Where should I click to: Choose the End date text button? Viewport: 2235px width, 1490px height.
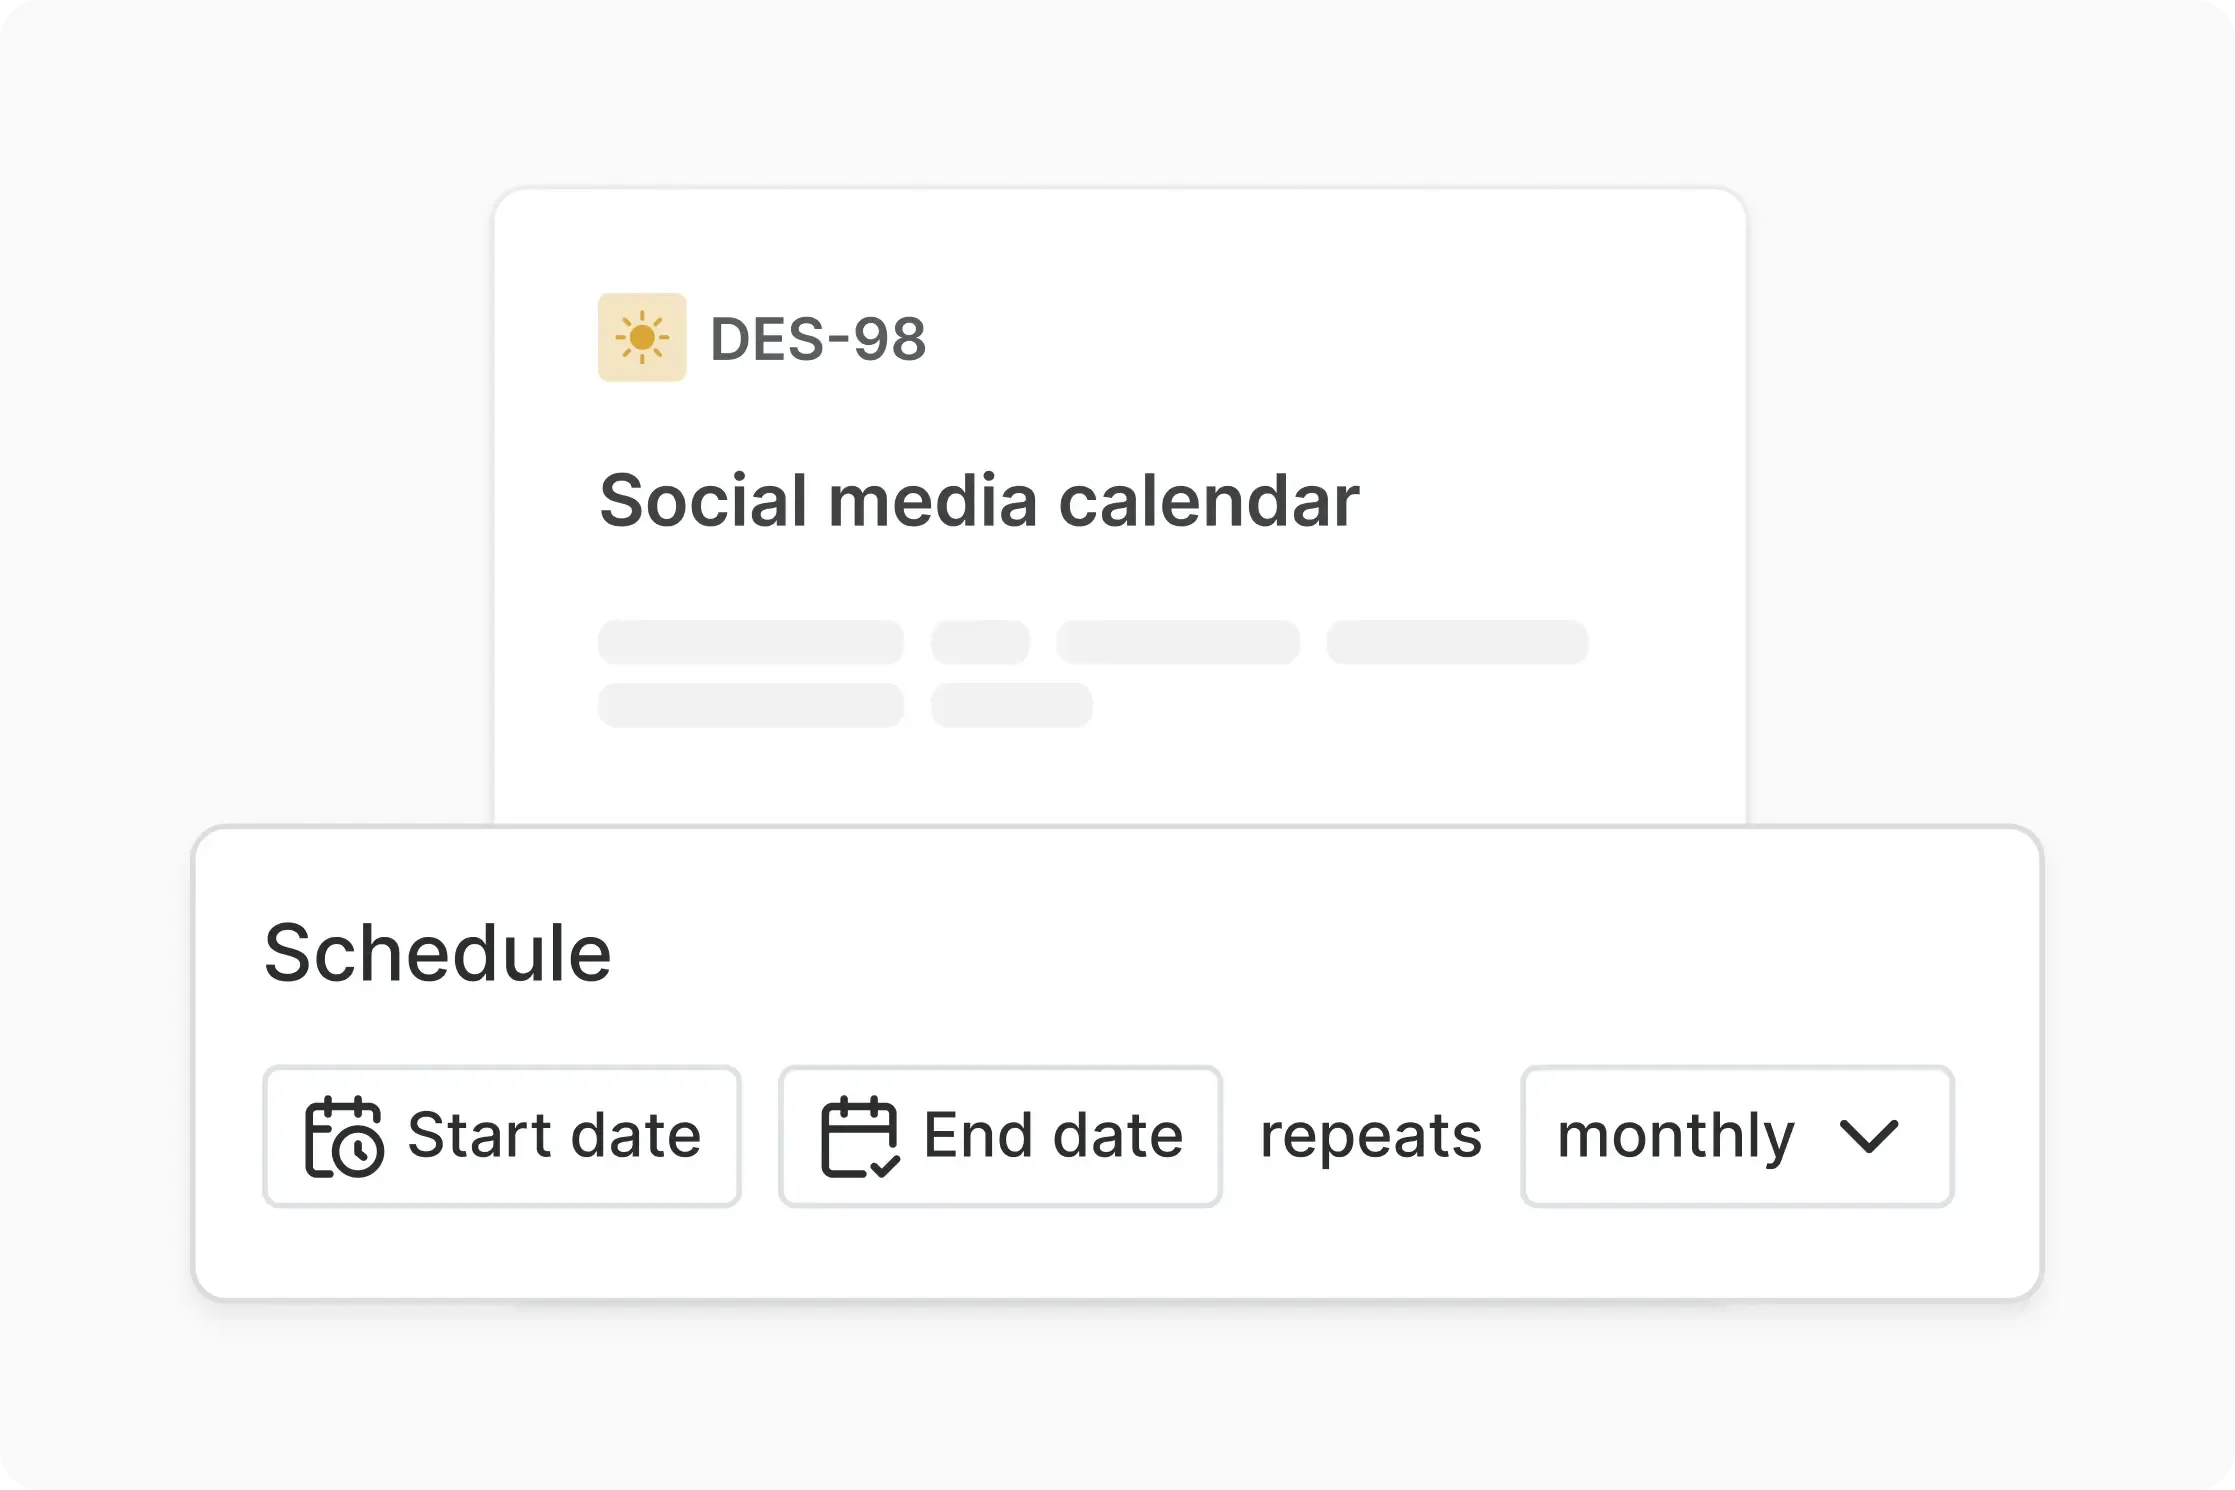tap(1053, 1136)
